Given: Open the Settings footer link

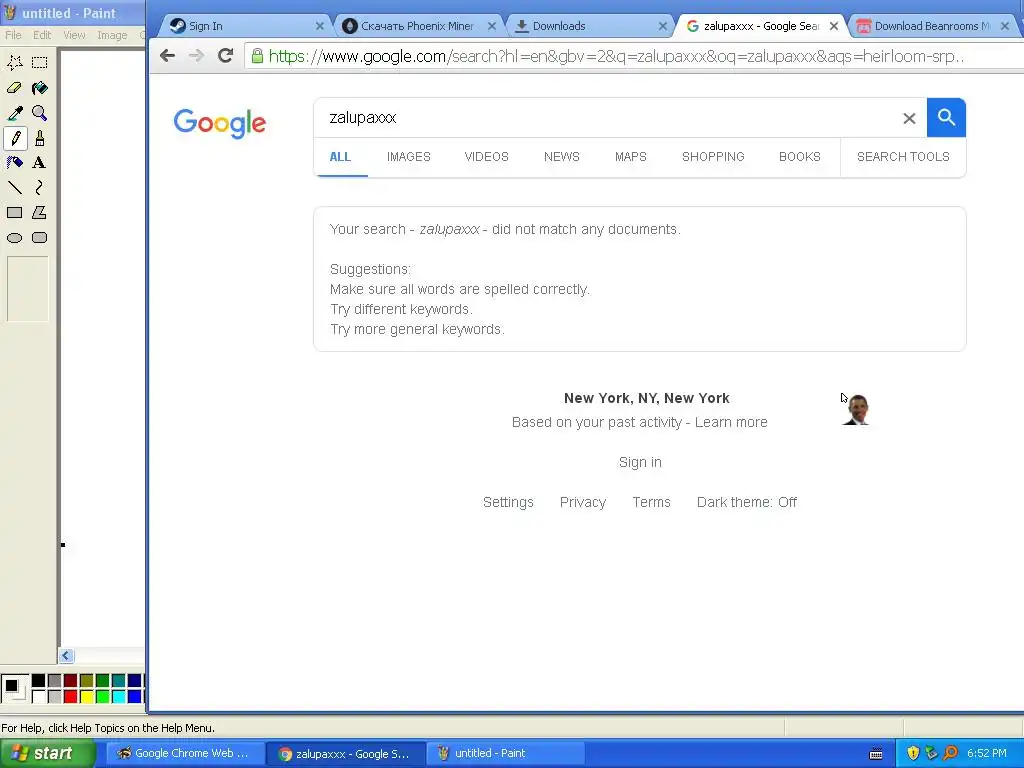Looking at the screenshot, I should 508,502.
